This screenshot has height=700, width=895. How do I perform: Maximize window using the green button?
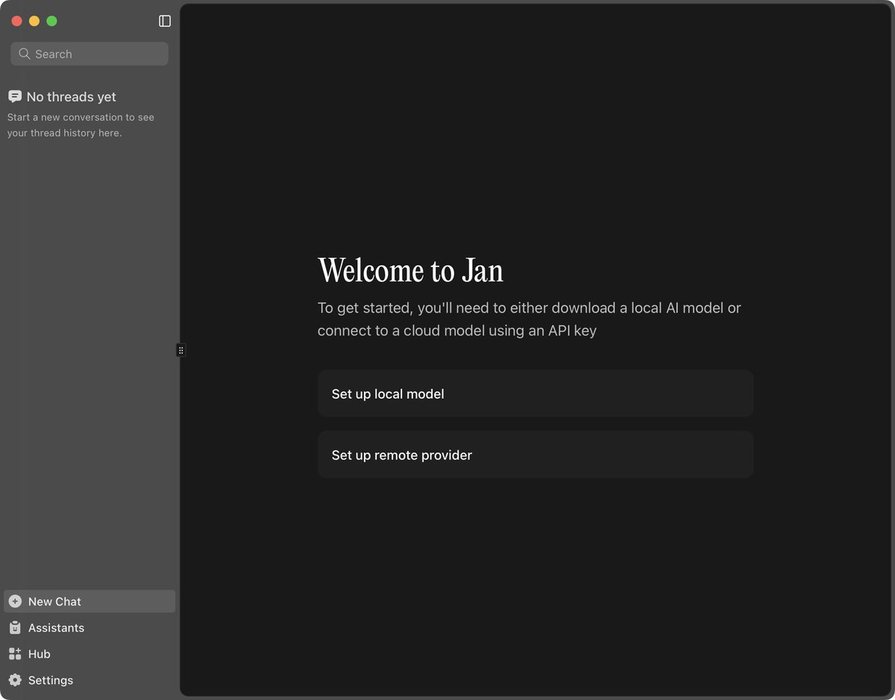pos(52,21)
